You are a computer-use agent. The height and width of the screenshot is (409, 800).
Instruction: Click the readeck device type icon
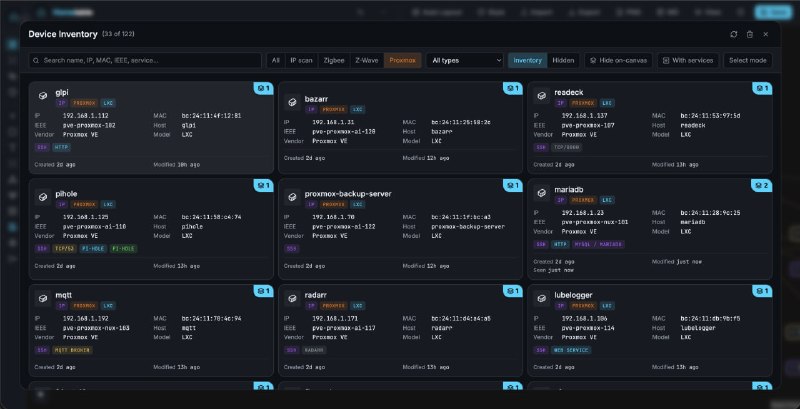point(541,95)
